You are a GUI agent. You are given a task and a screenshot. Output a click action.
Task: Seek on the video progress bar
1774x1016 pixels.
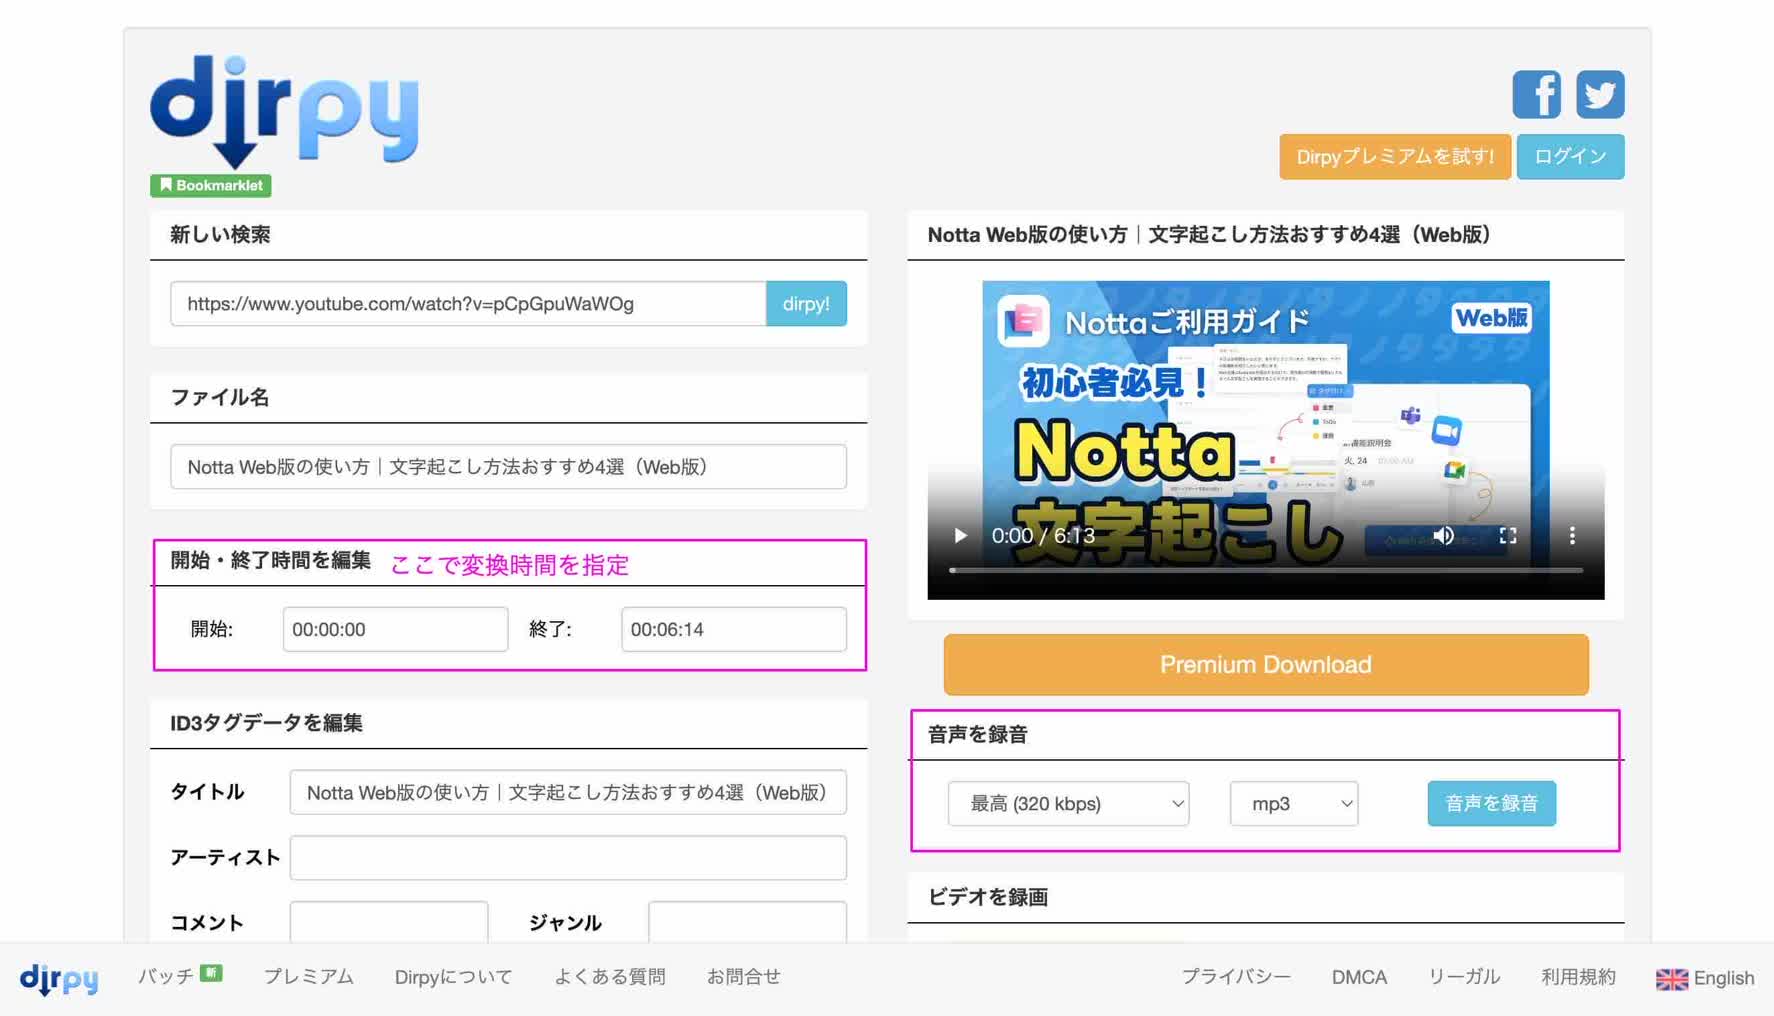[x=1265, y=570]
